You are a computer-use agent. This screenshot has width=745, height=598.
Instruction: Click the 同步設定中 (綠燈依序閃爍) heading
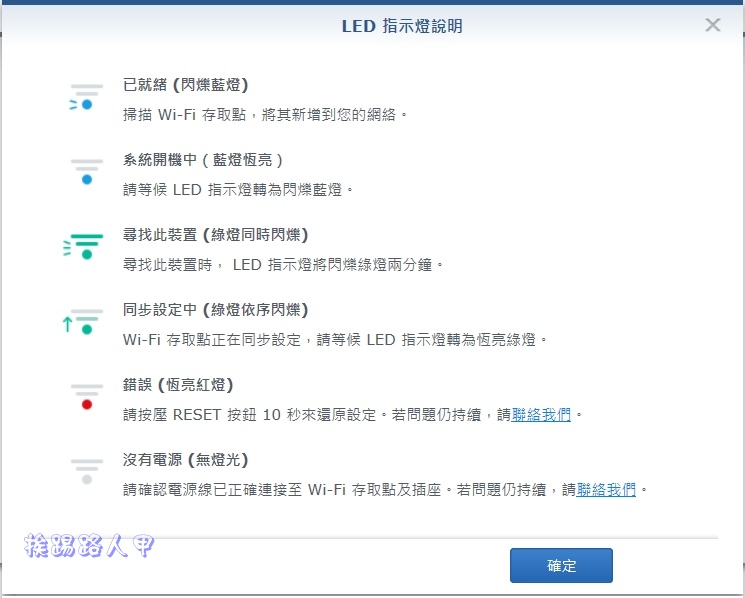(215, 310)
